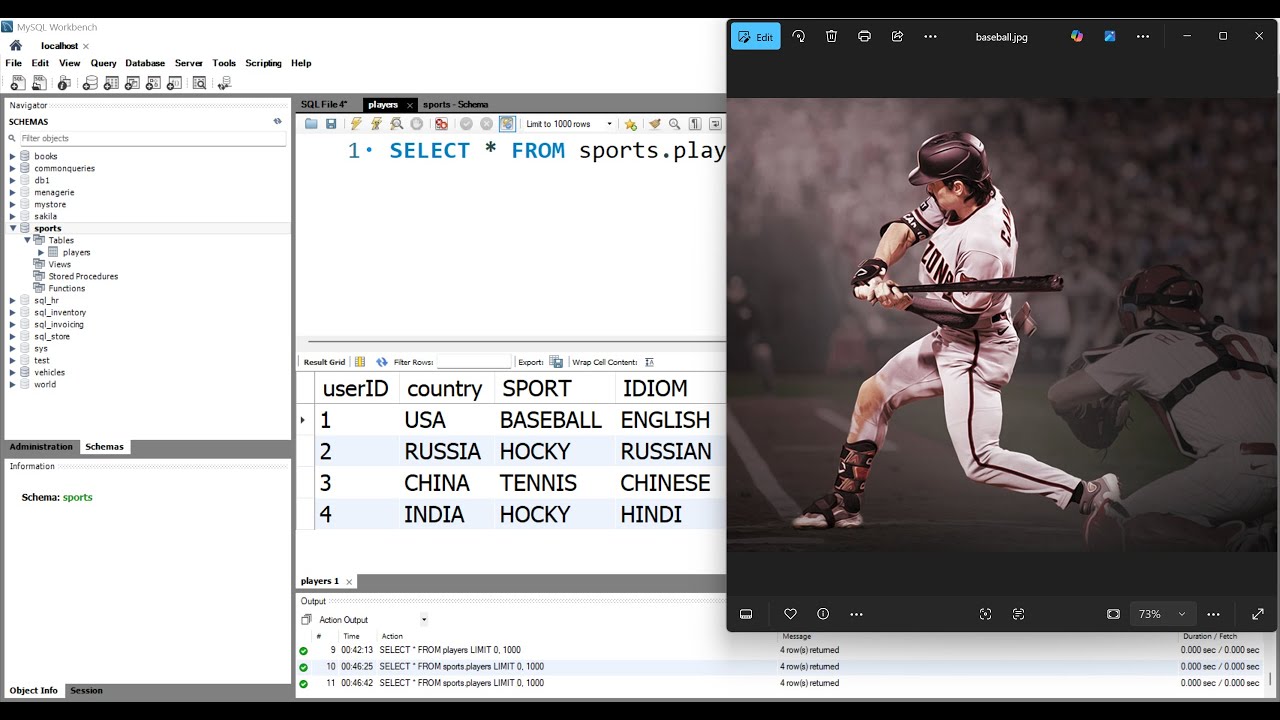
Task: Click the Filter Rows input field
Action: tap(474, 362)
